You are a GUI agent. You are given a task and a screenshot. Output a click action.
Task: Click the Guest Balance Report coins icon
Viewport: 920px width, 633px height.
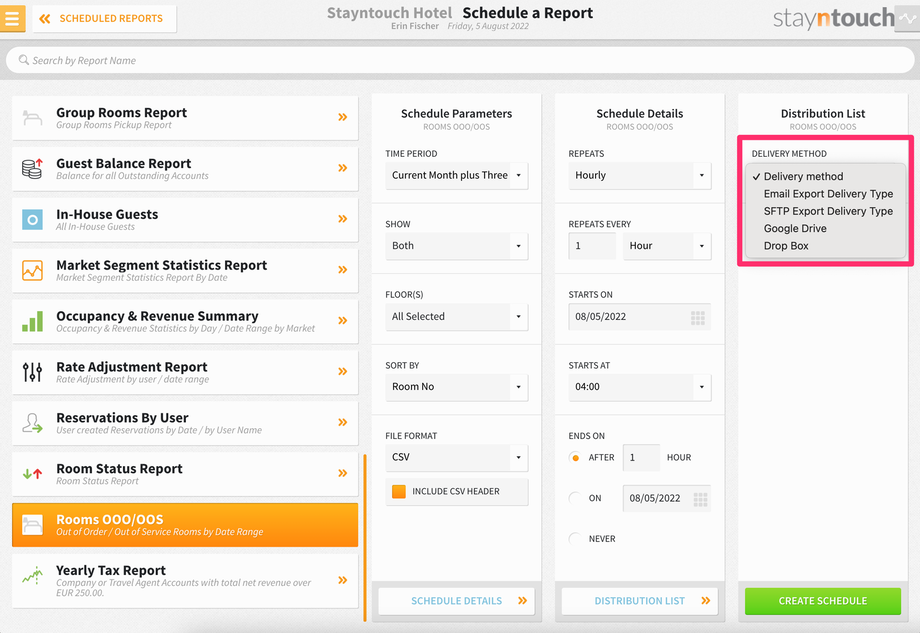pos(32,168)
